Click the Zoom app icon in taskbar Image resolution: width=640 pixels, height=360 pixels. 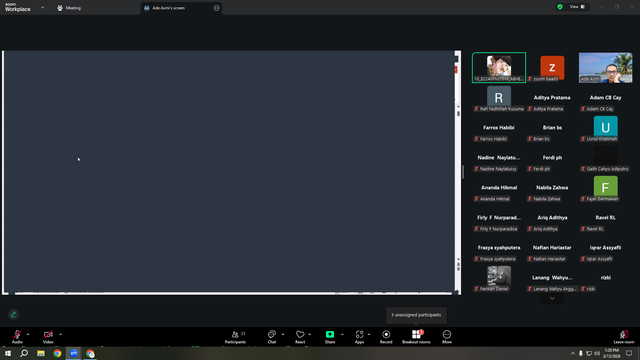[73, 353]
